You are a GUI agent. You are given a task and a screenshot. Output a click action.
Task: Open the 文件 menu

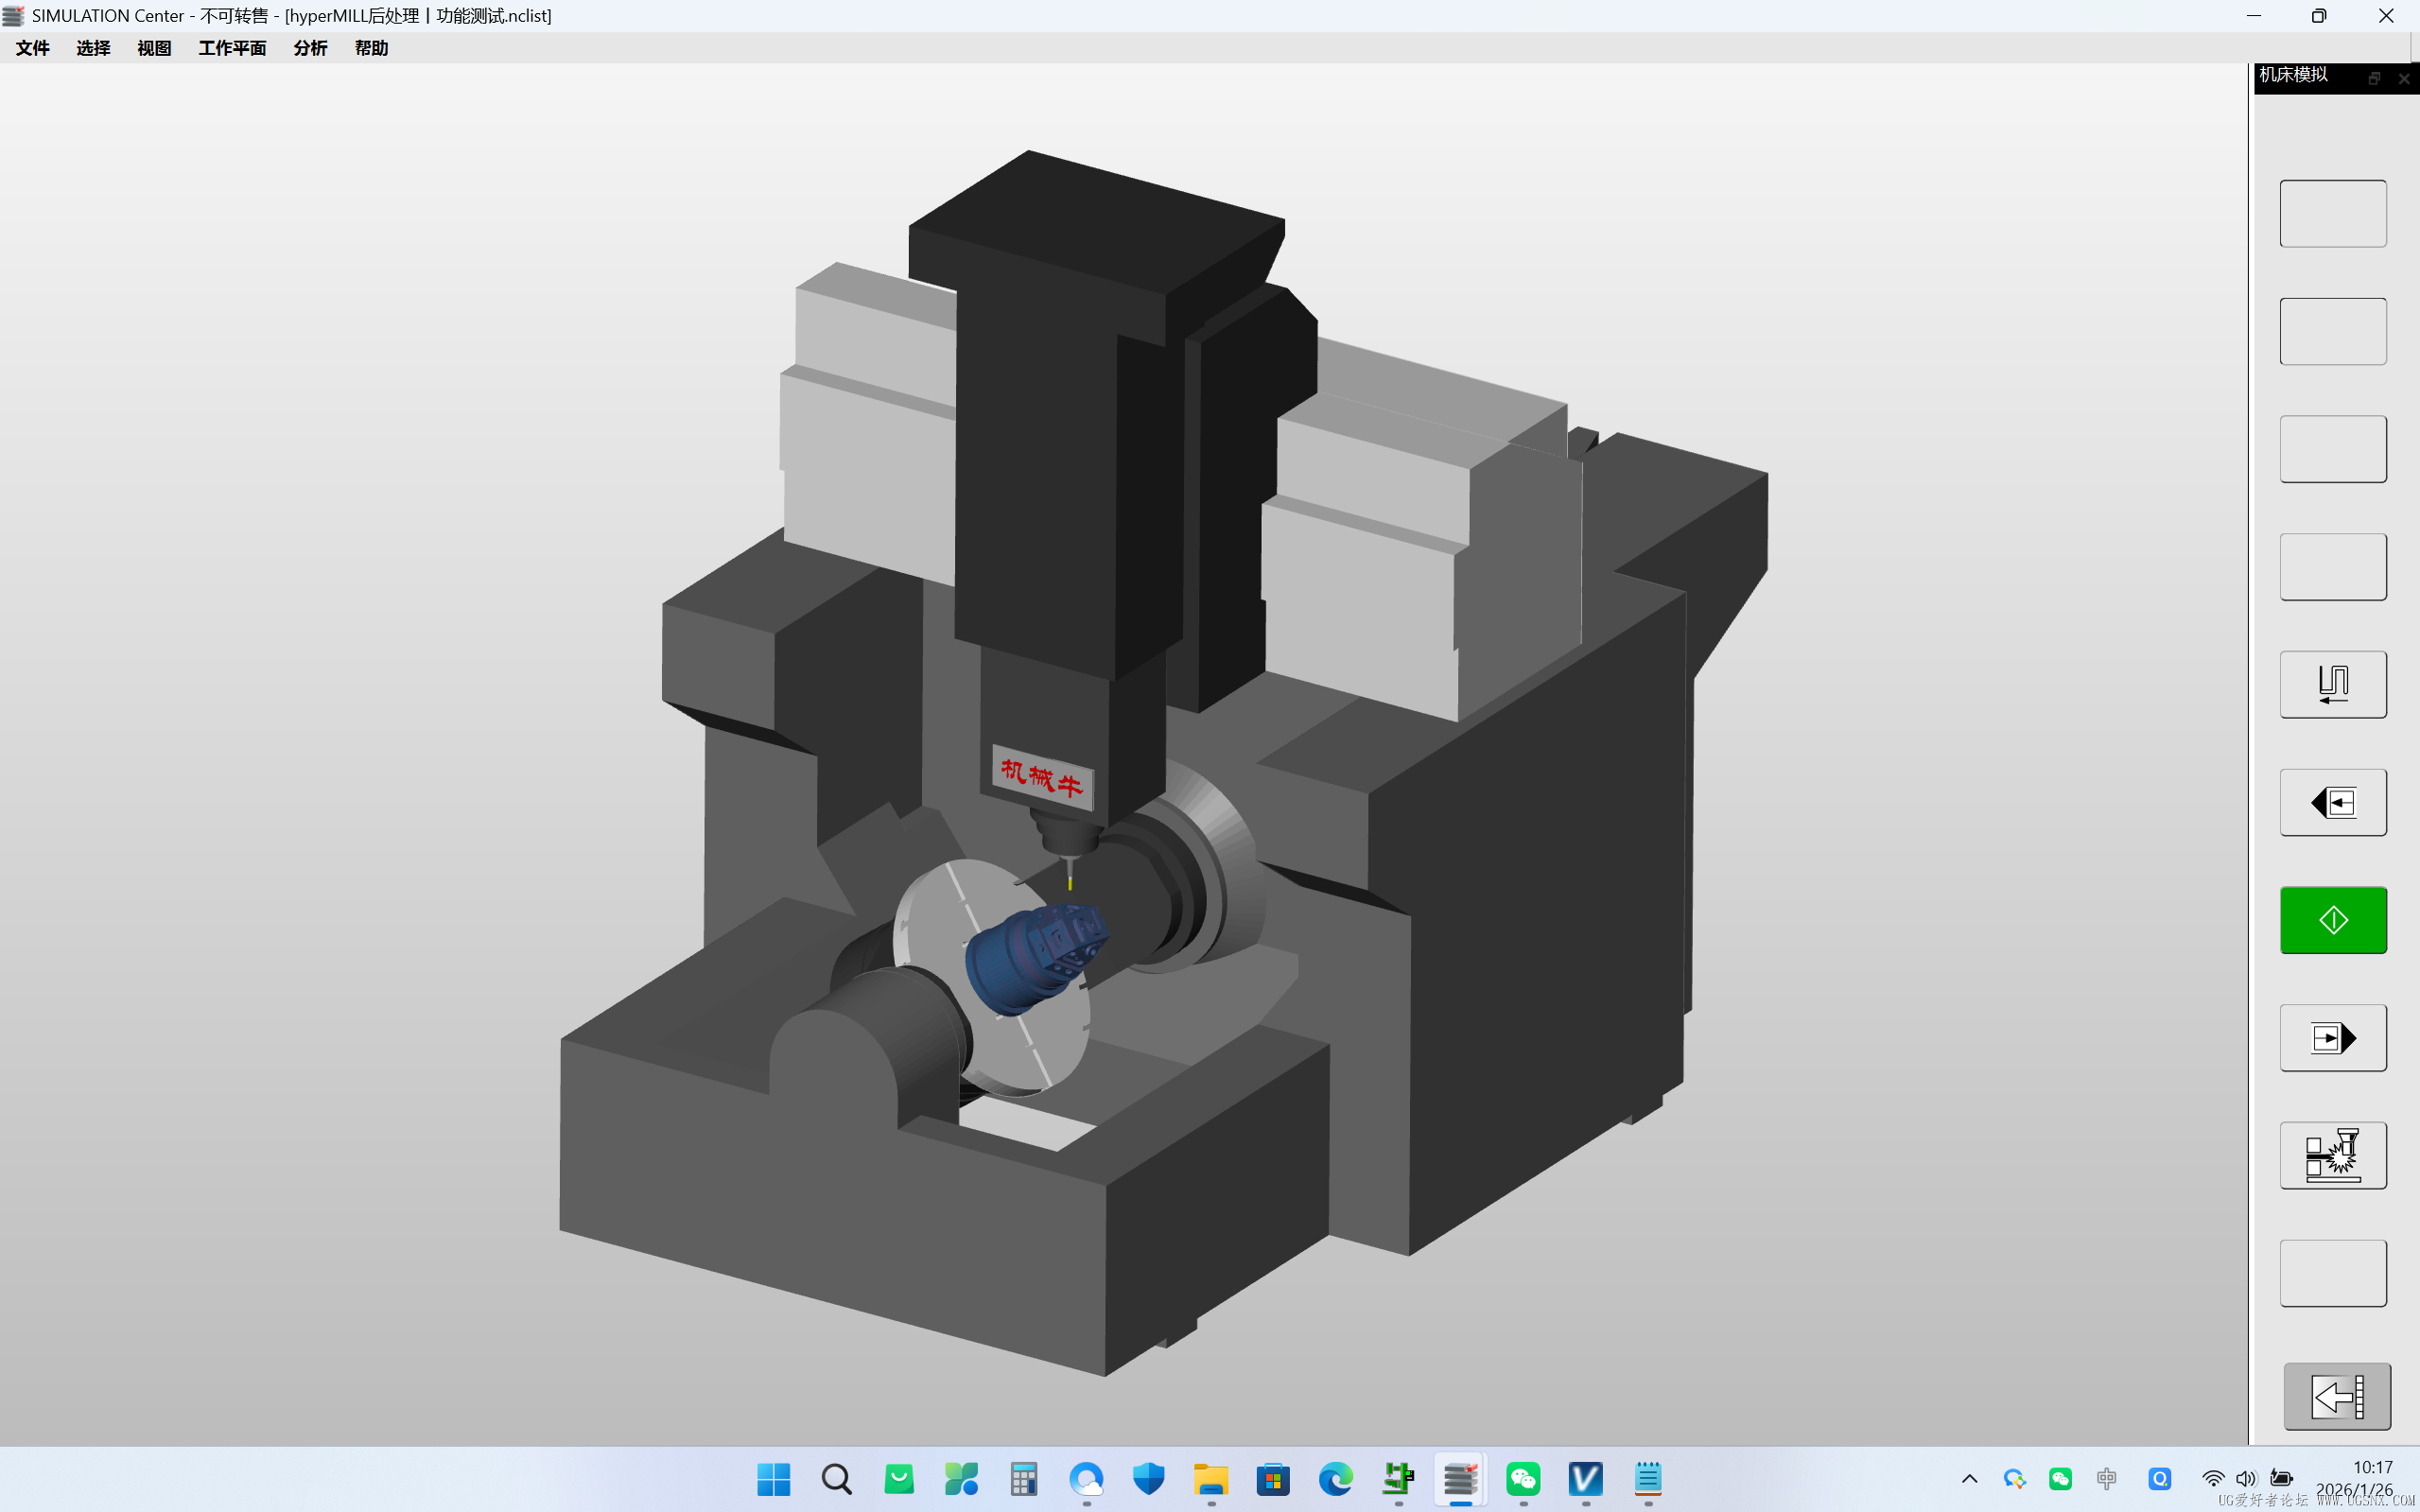coord(33,48)
